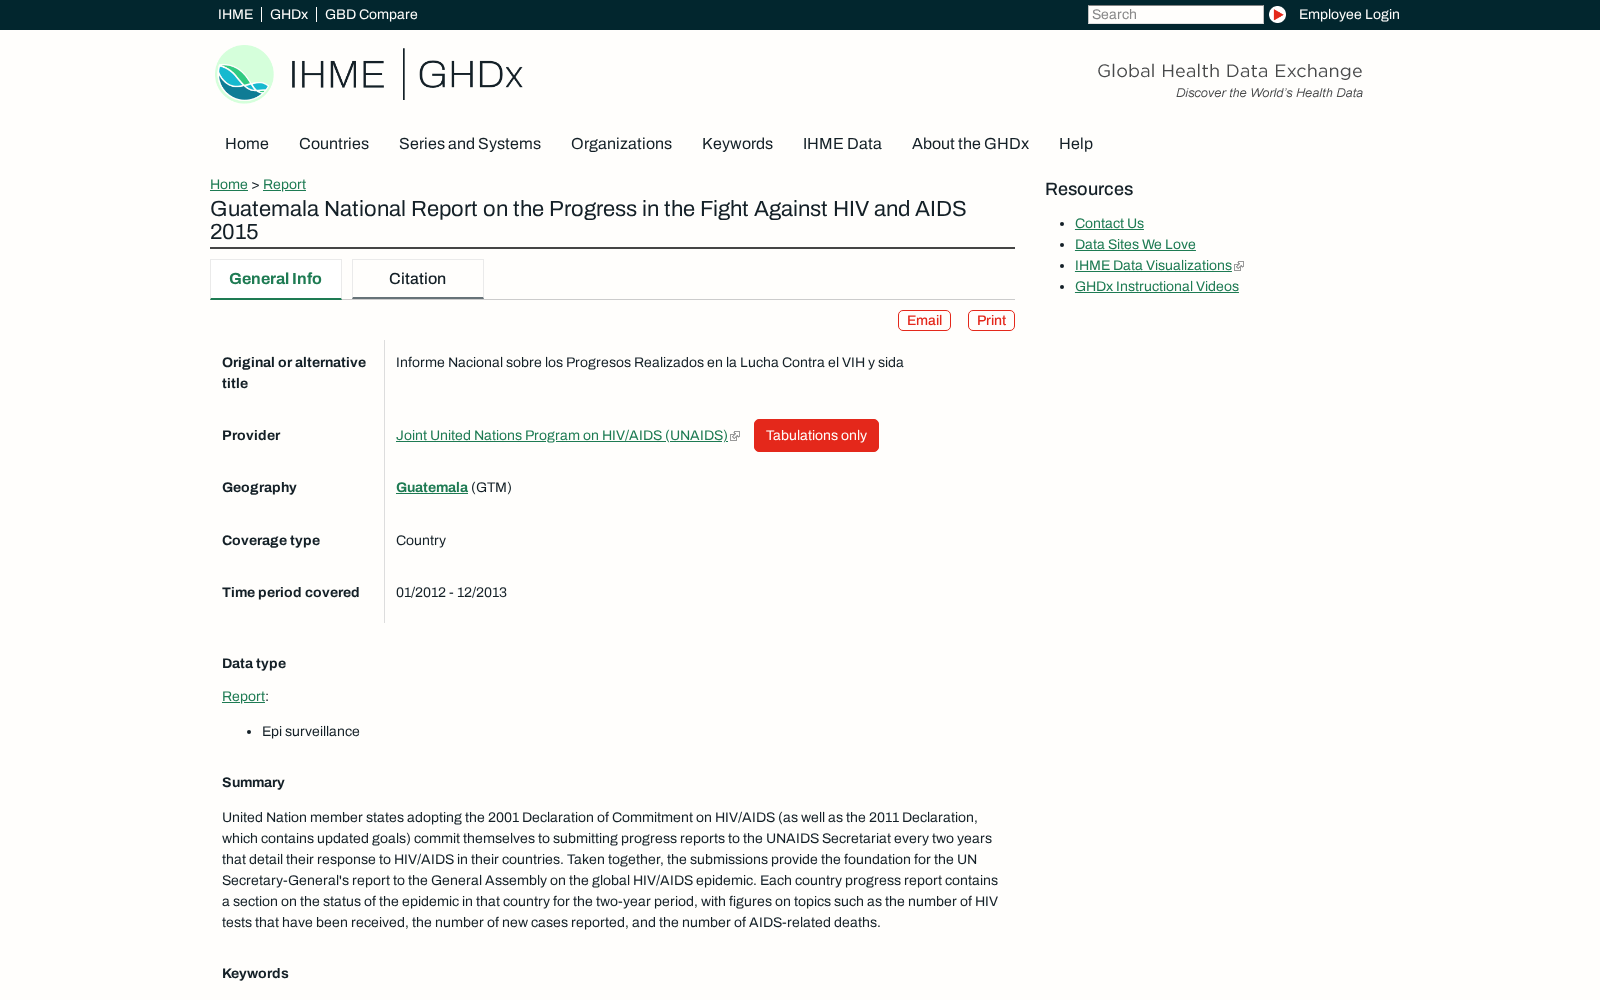Open the Contact Us resource link
The height and width of the screenshot is (1000, 1600).
[x=1109, y=224]
